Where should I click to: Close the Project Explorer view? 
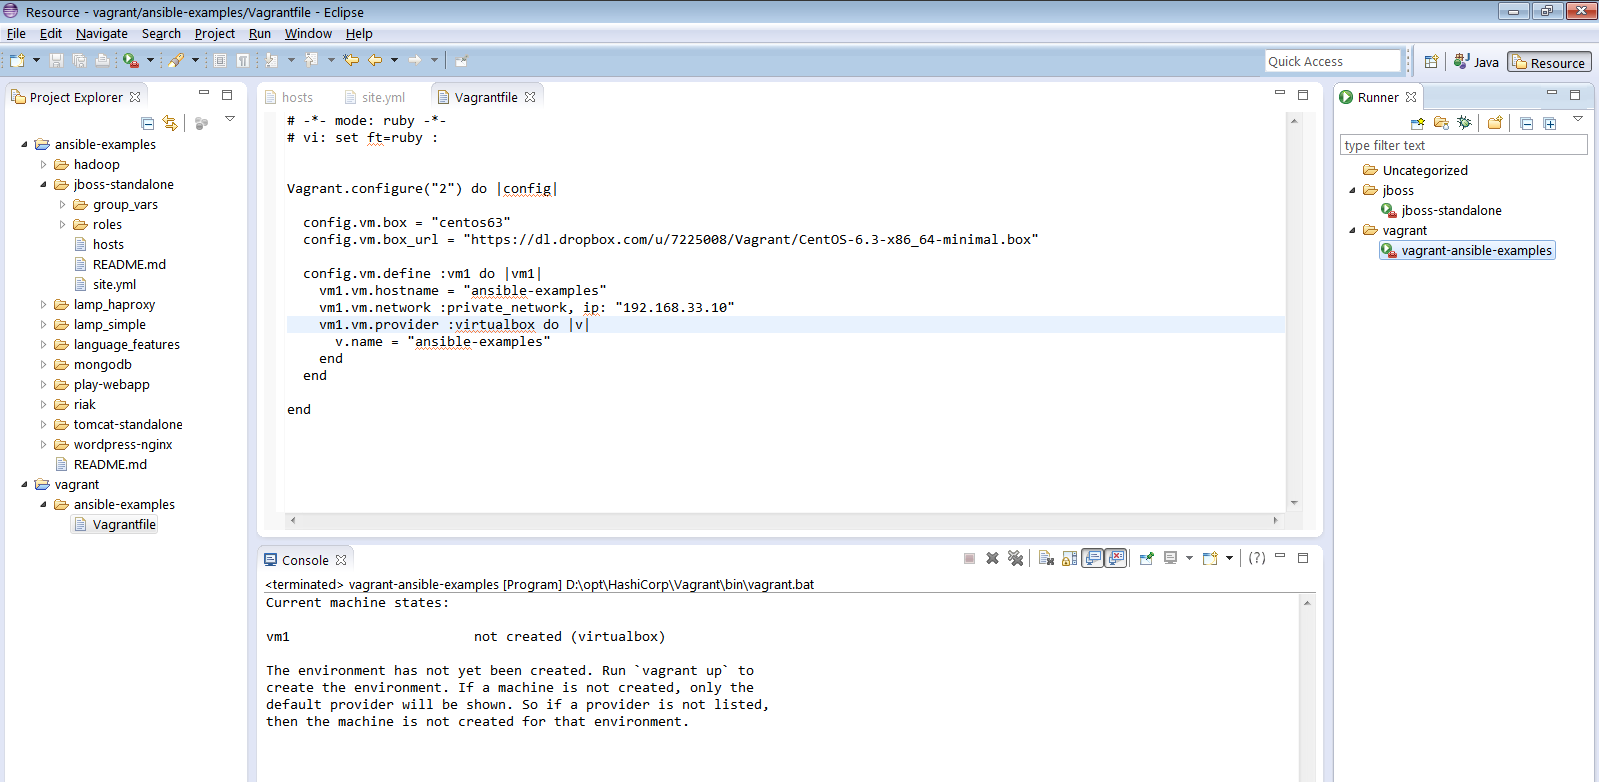click(135, 97)
